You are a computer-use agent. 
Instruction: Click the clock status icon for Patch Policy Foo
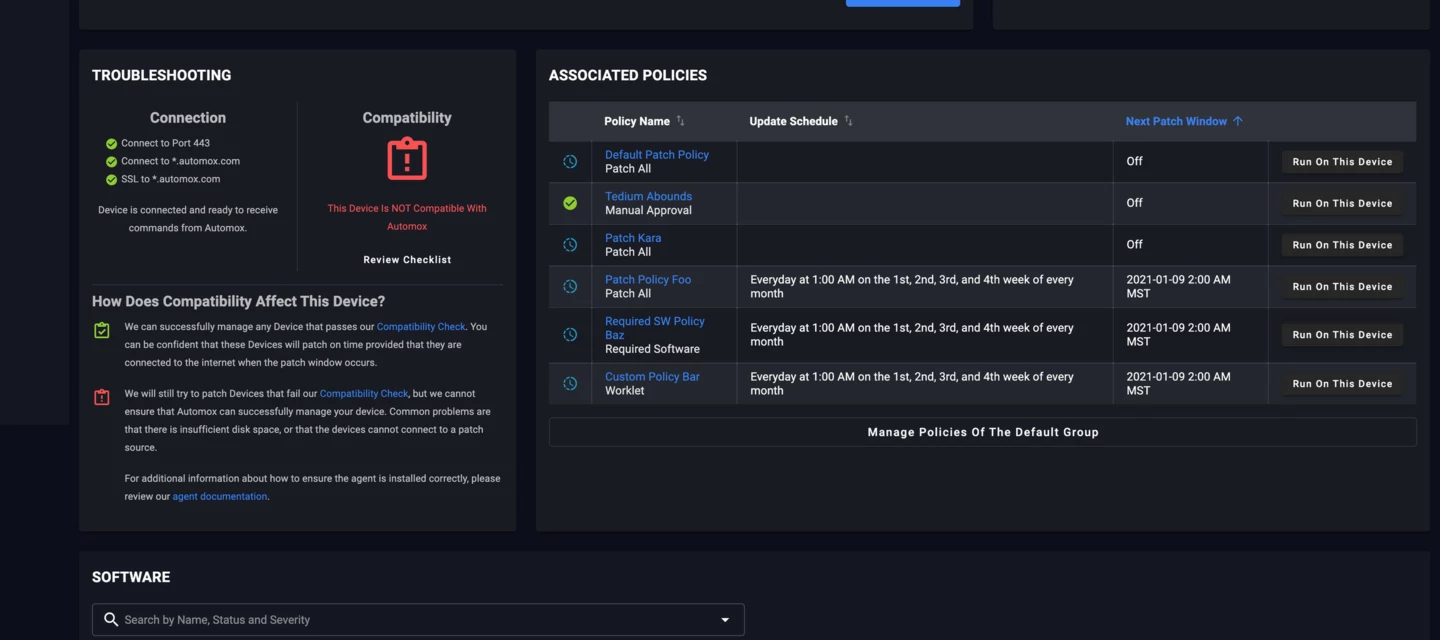pos(570,286)
